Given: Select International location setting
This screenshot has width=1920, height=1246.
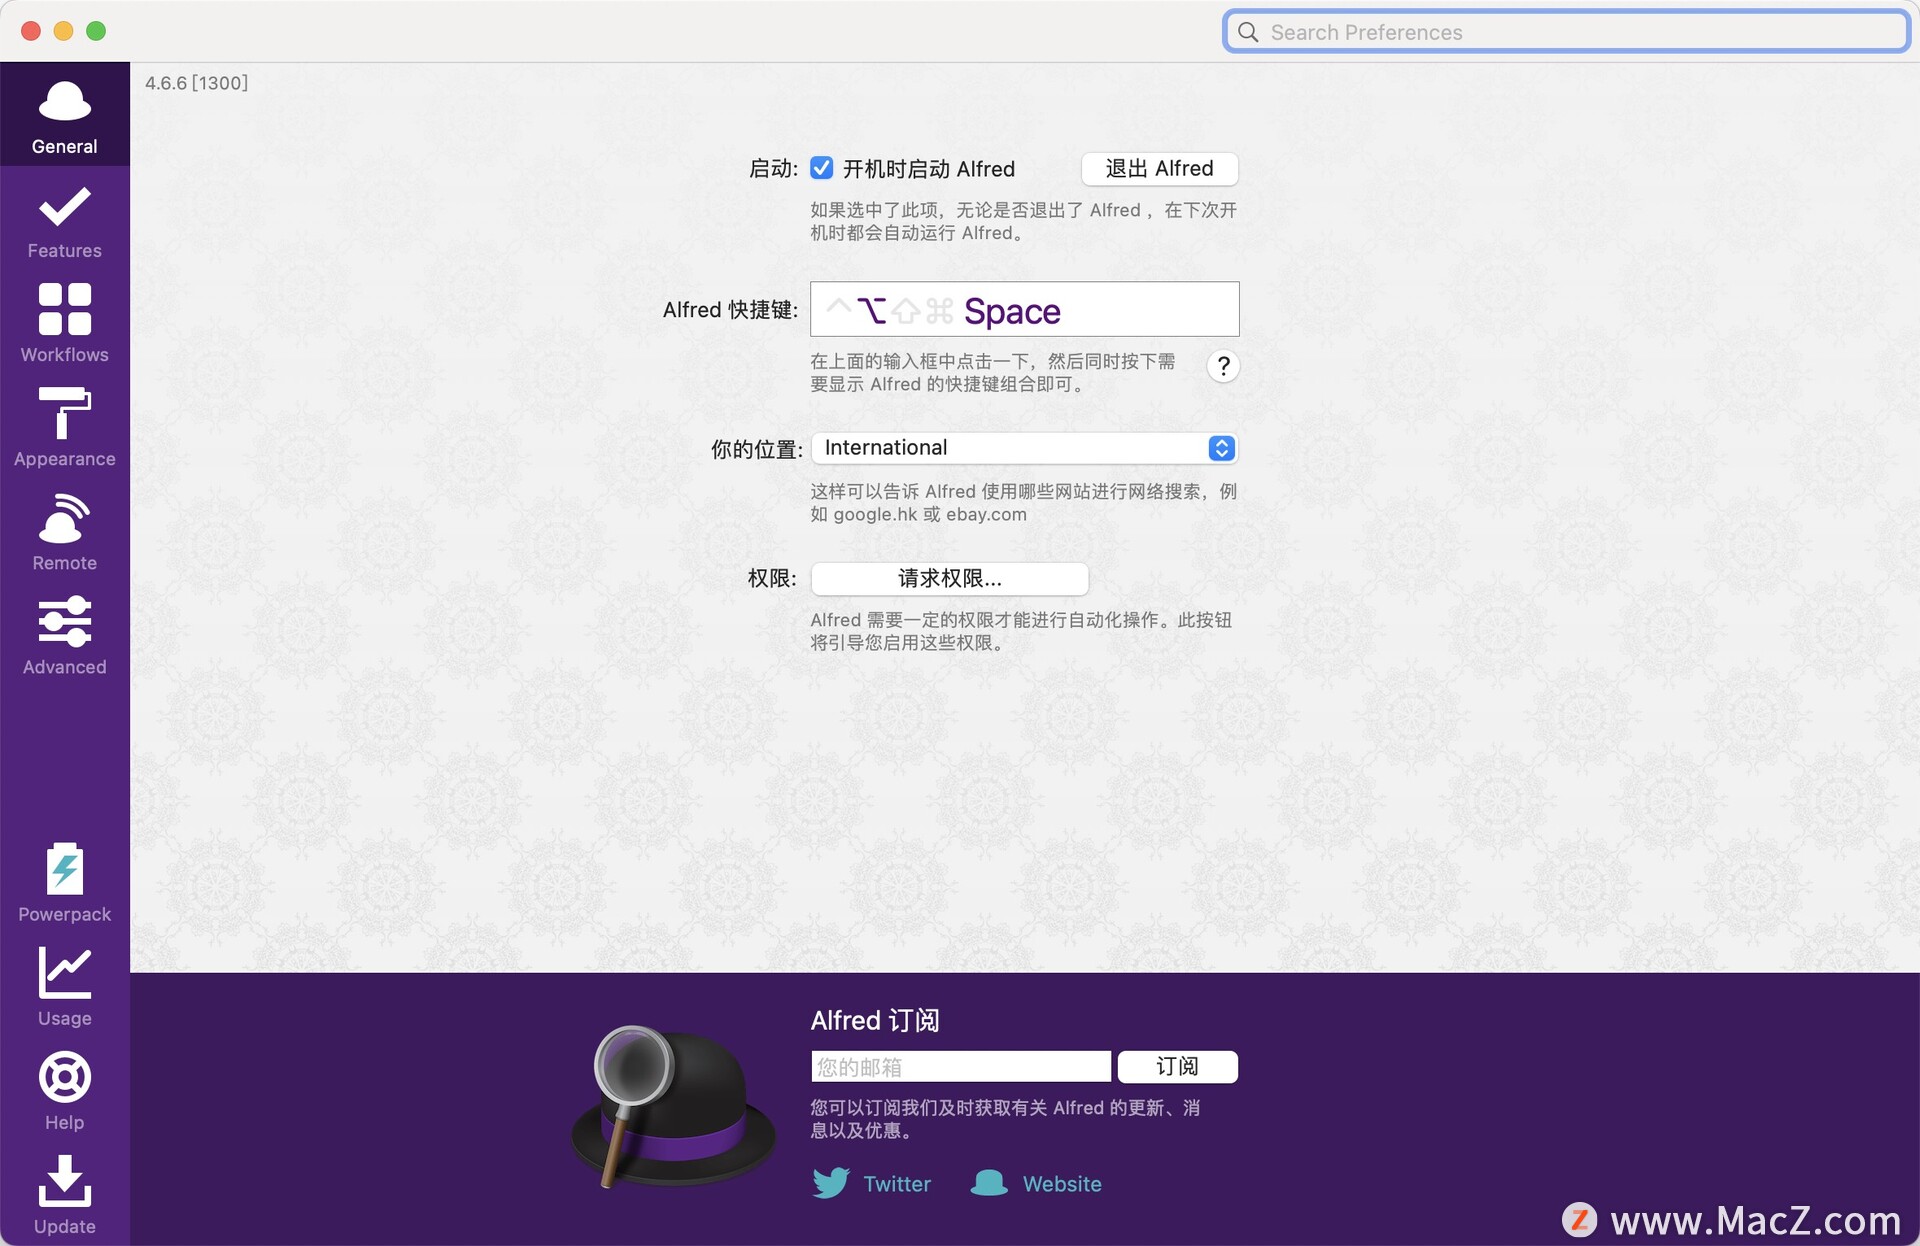Looking at the screenshot, I should 1023,447.
